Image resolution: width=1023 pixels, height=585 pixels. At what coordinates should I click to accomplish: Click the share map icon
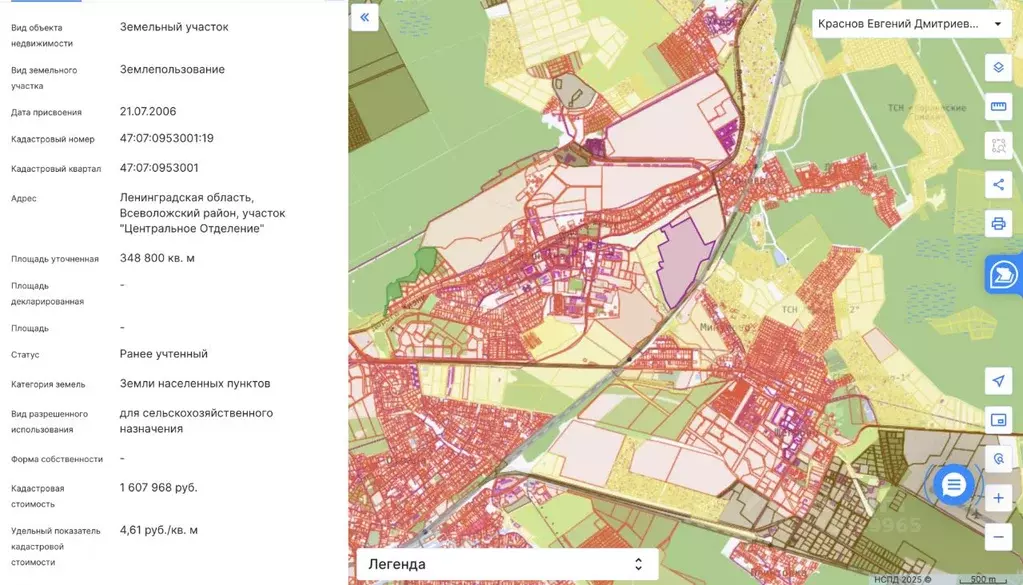(998, 185)
